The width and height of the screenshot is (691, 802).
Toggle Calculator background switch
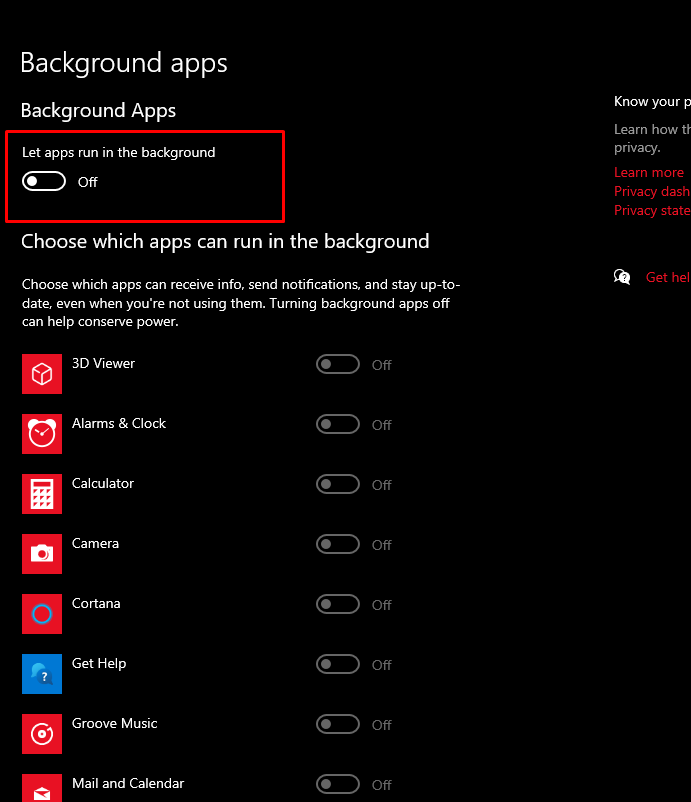coord(338,484)
